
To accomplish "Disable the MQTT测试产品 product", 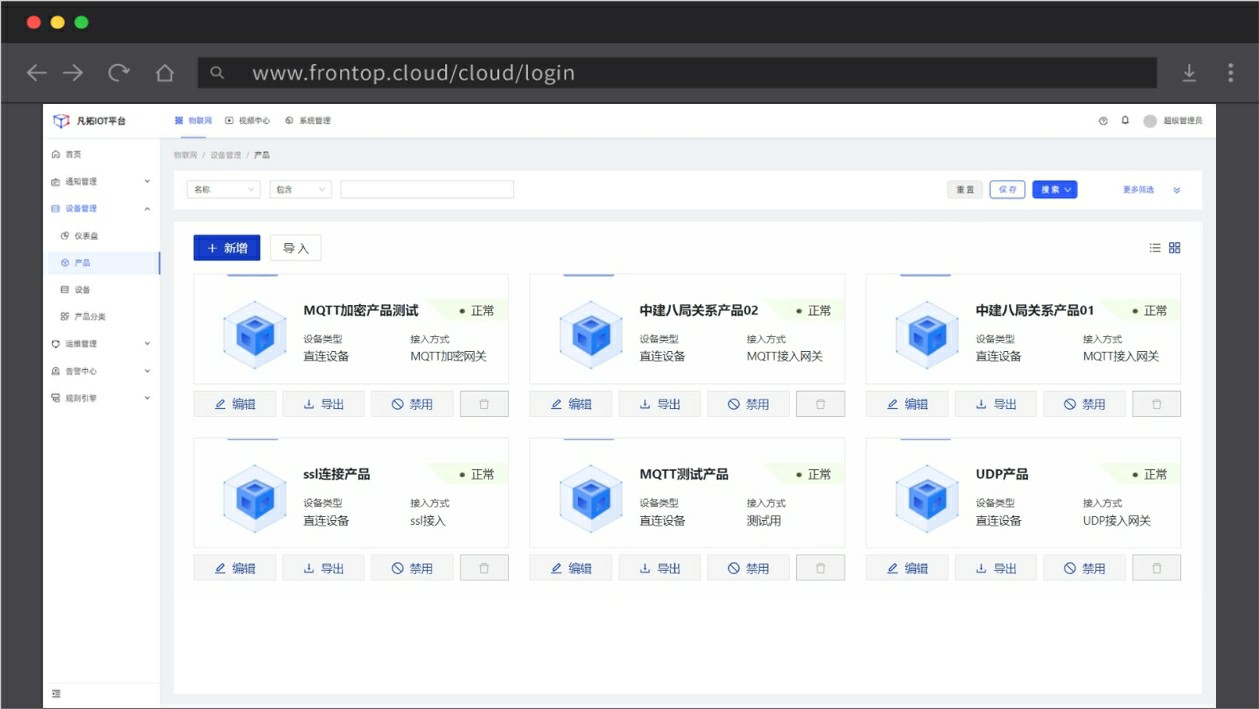I will click(x=748, y=568).
